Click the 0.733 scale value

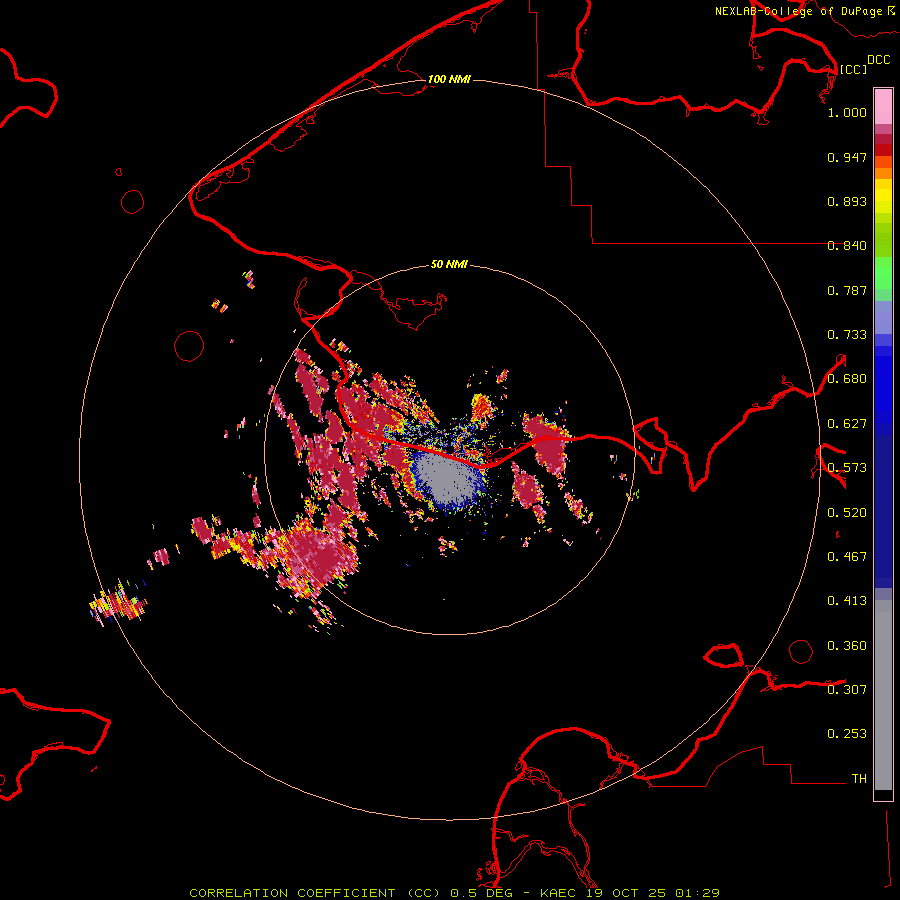(847, 335)
